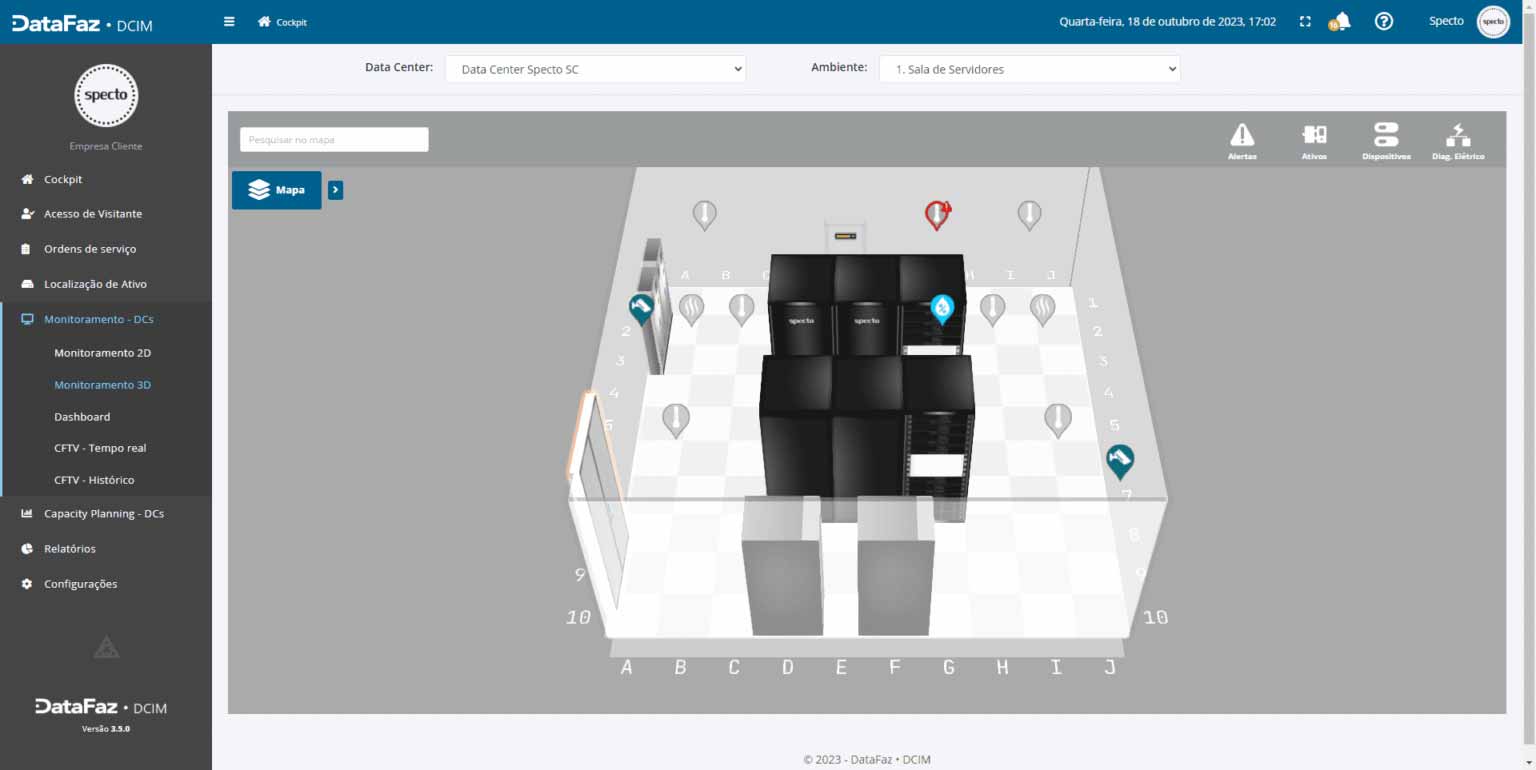
Task: Click the red alarm temperature sensor marker
Action: click(x=937, y=213)
